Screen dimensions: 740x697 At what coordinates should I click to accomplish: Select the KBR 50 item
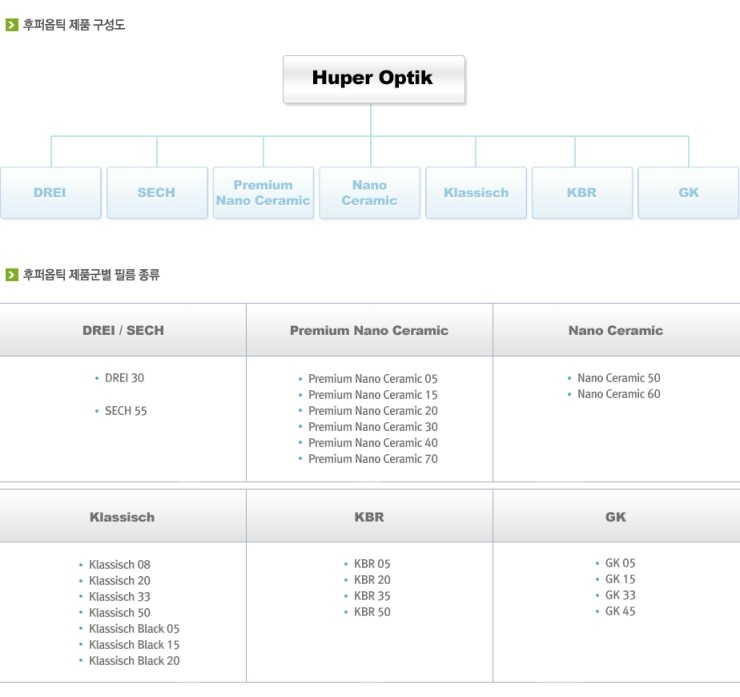[x=372, y=612]
